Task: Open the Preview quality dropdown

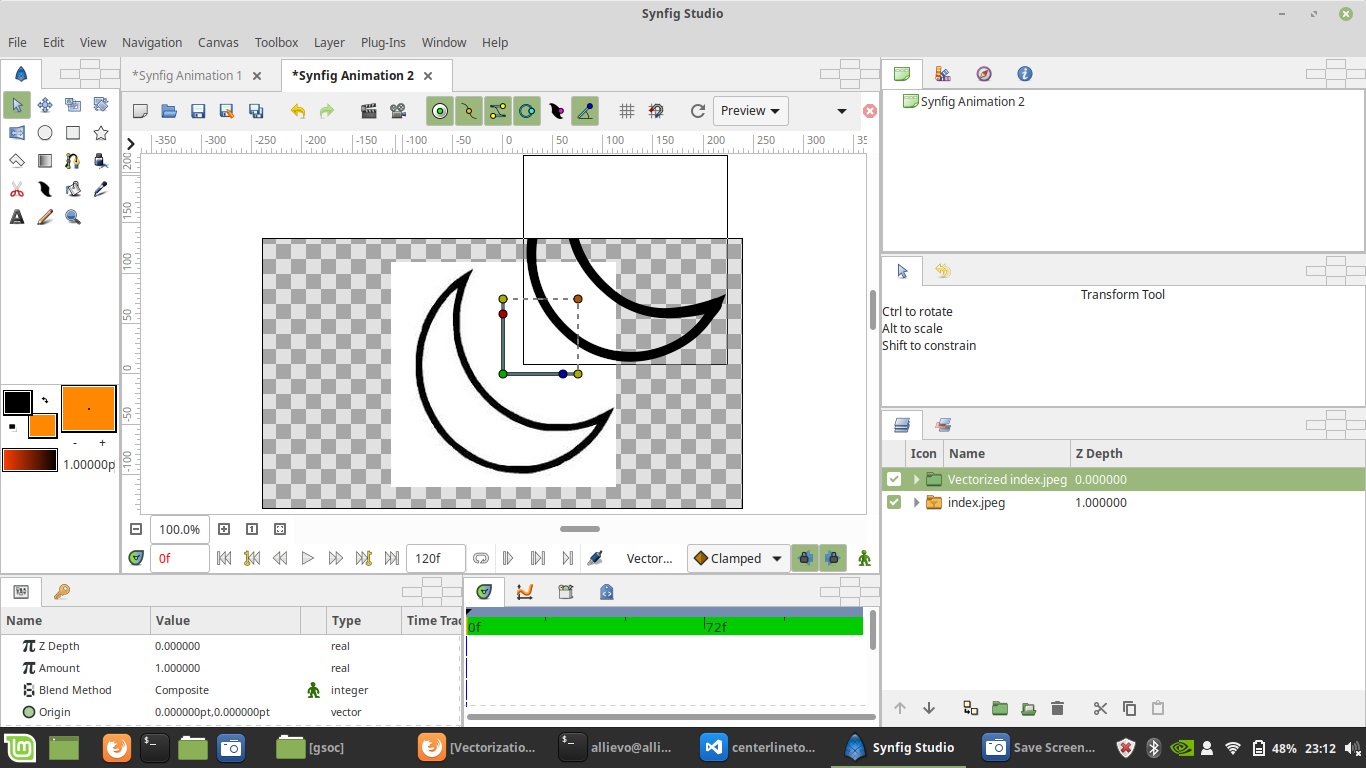Action: (750, 110)
